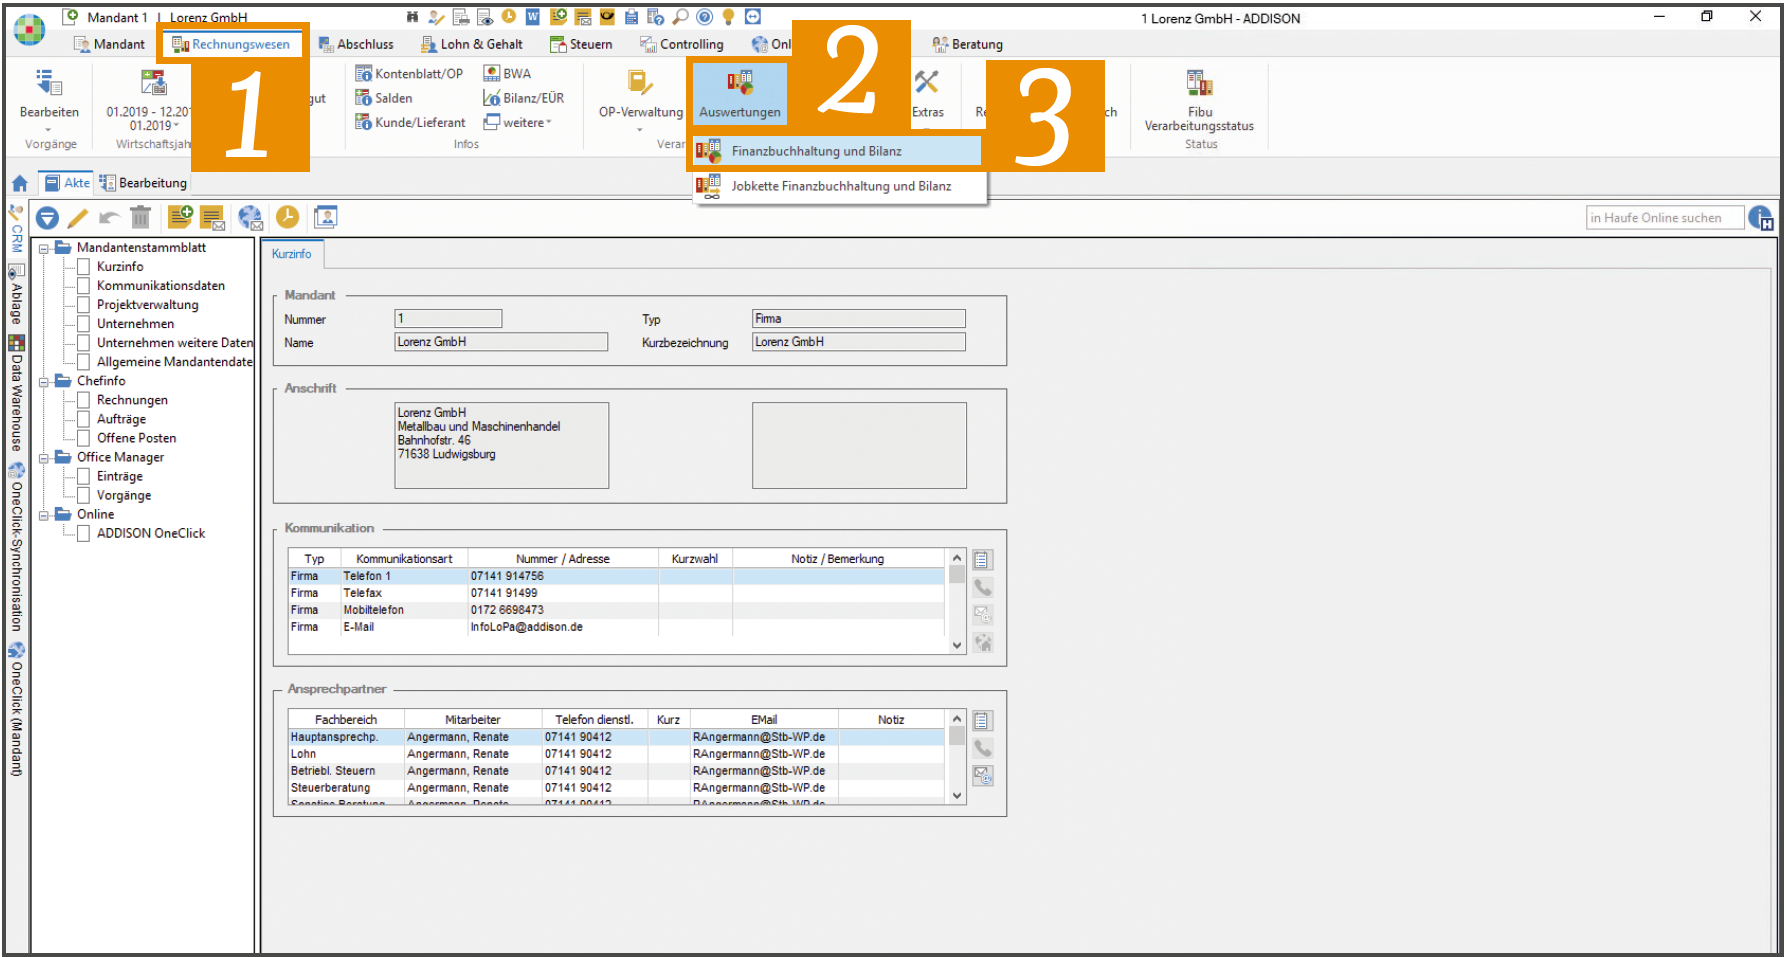Click the light bulb icon in the title bar
This screenshot has width=1787, height=957.
[x=728, y=16]
